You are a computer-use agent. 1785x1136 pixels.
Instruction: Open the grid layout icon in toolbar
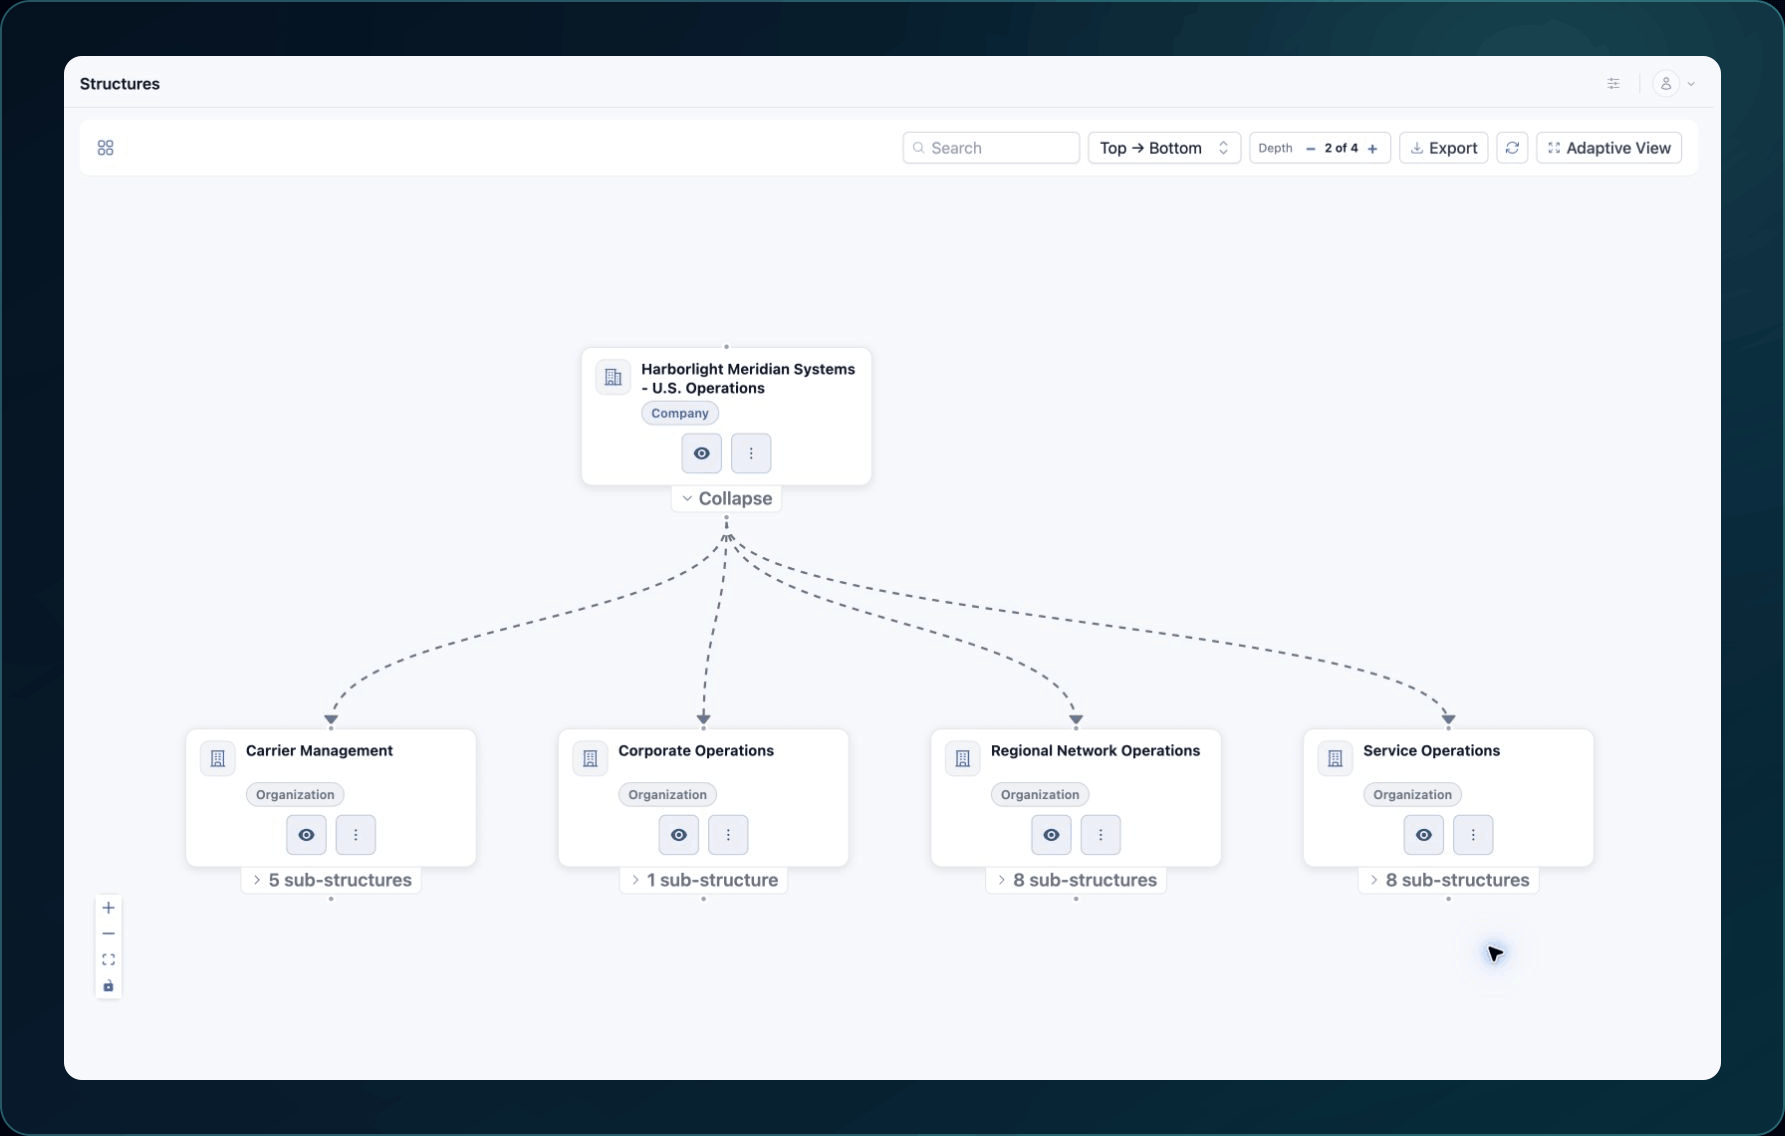[x=105, y=148]
